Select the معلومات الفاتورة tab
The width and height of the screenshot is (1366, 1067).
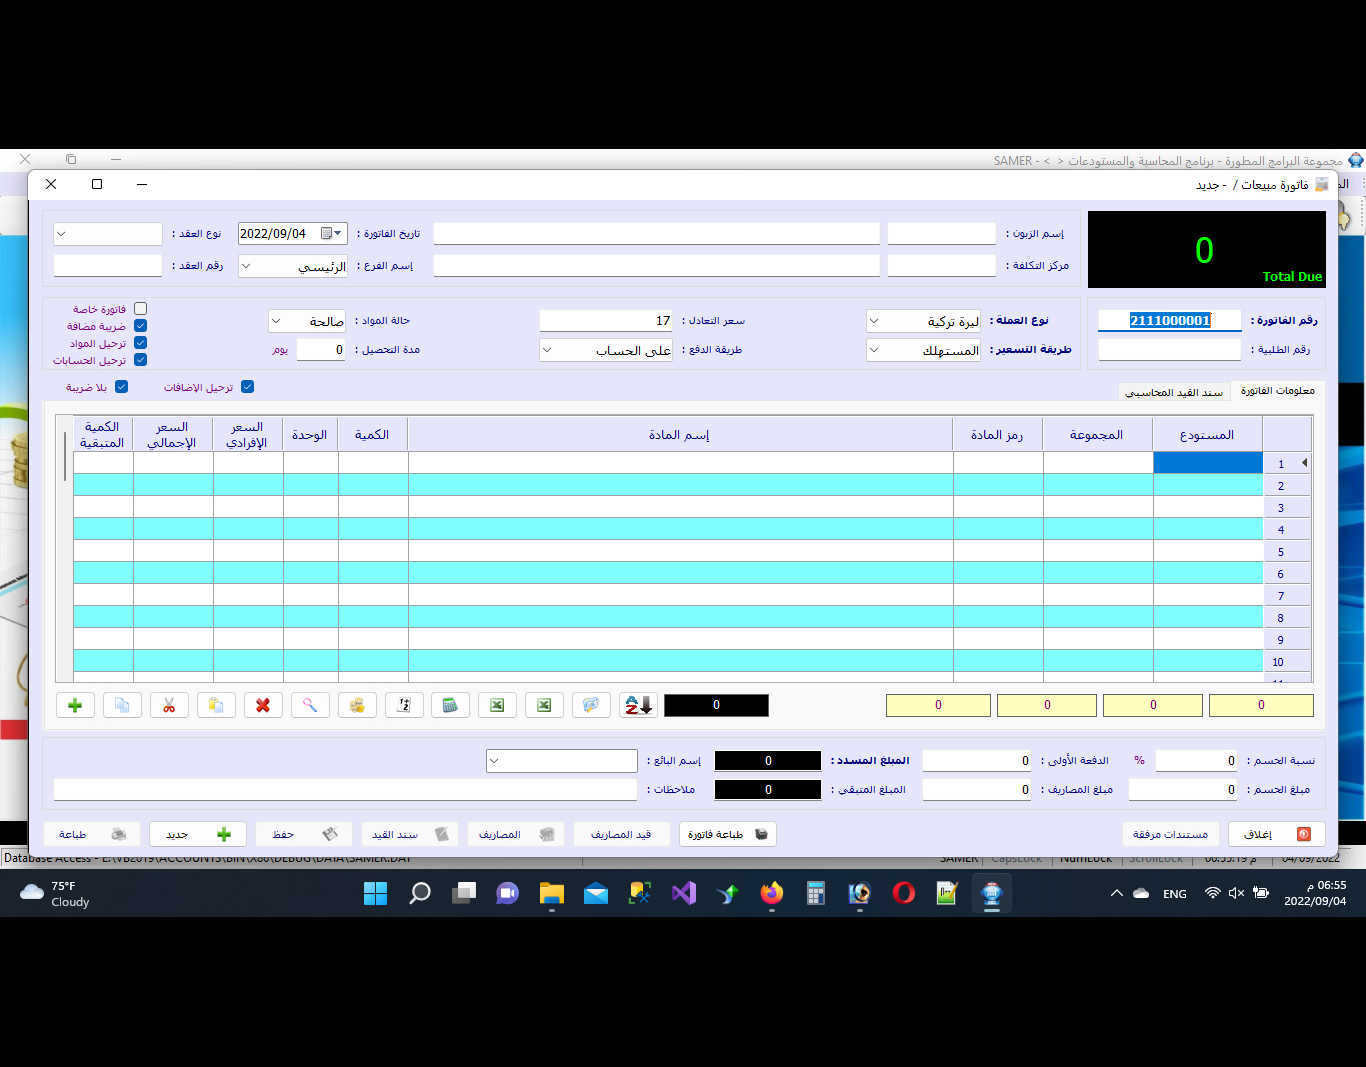click(1277, 391)
